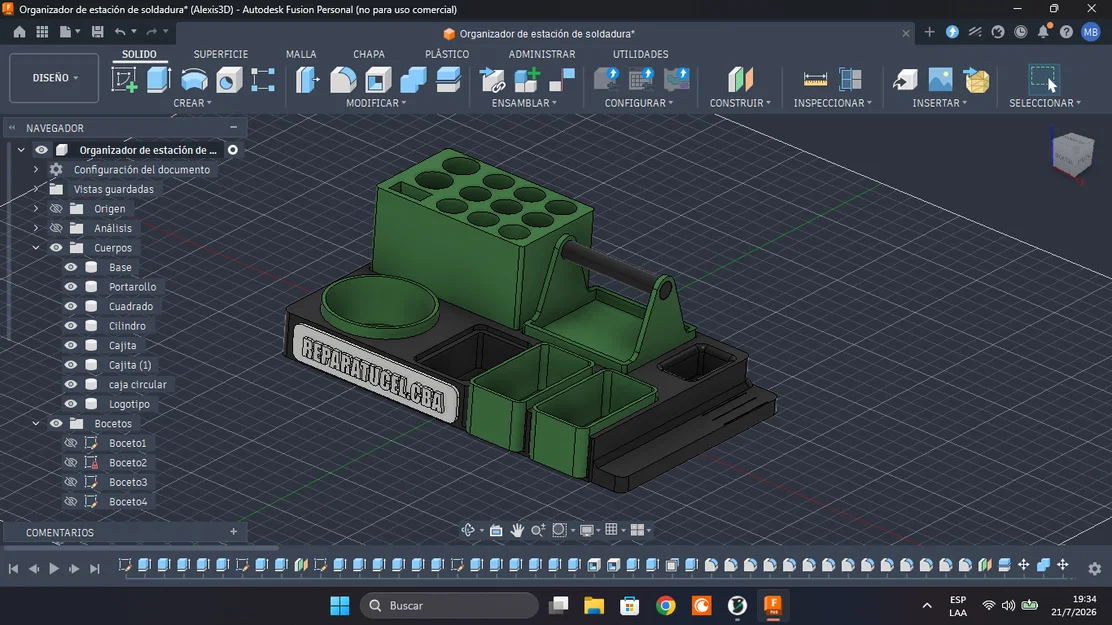This screenshot has width=1112, height=625.
Task: Click the Windows Start button
Action: point(340,605)
